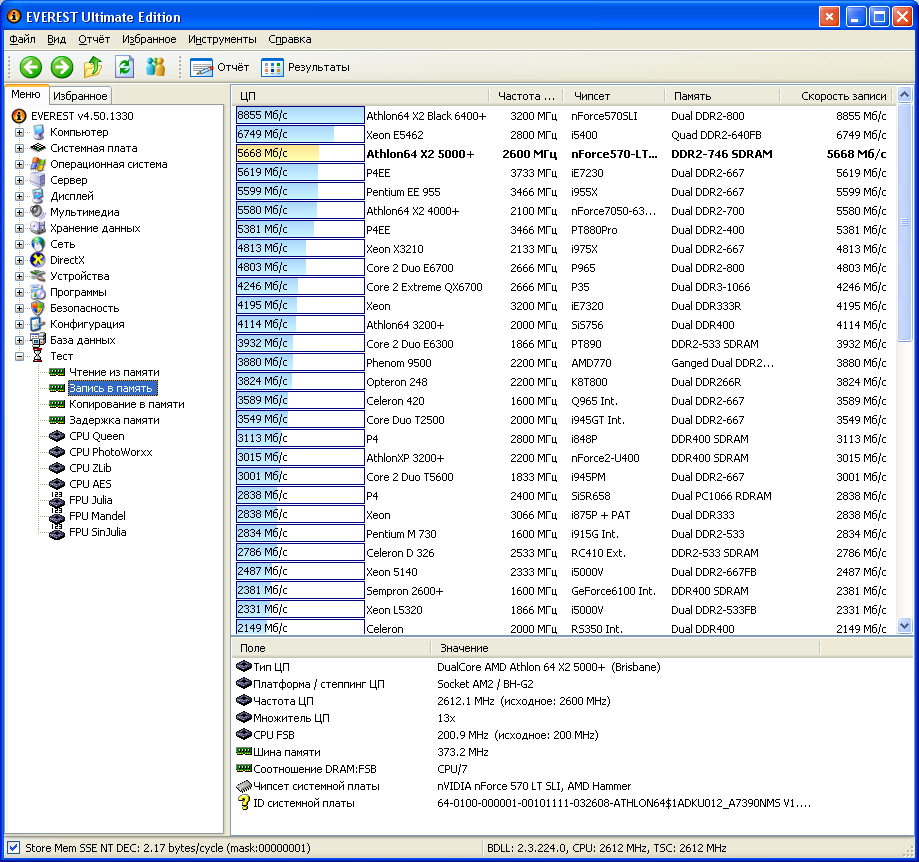
Task: Click the Конфигурация configuration icon
Action: click(38, 323)
